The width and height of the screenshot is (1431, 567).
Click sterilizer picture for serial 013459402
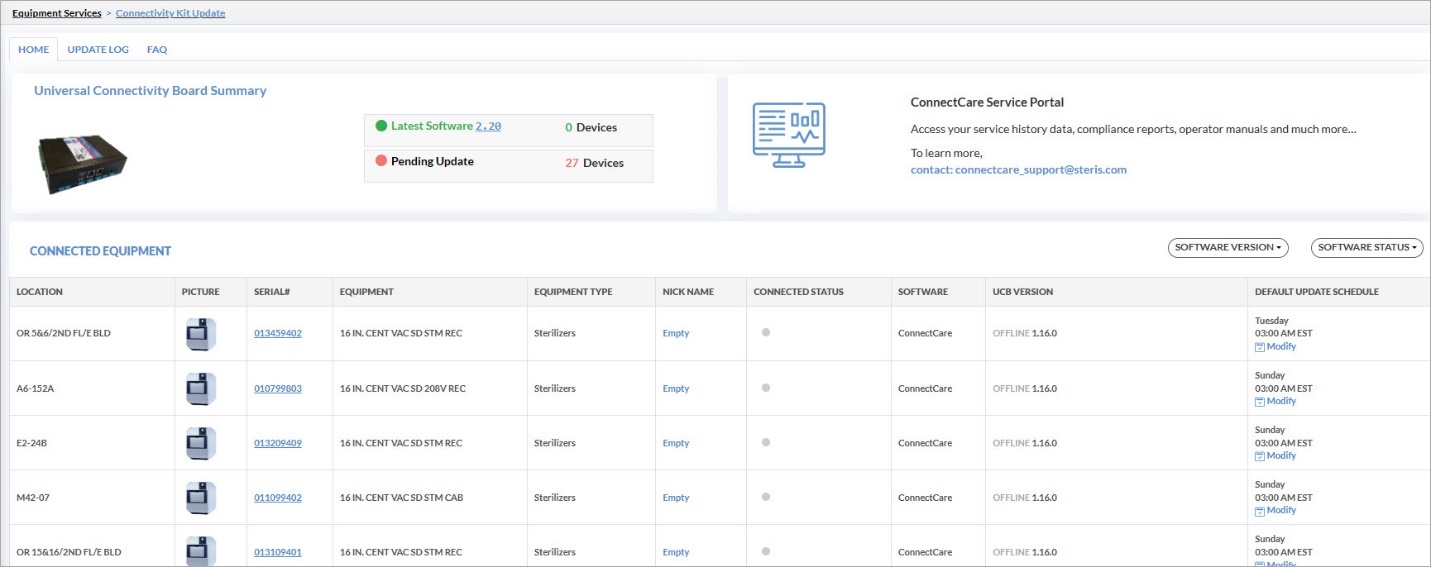coord(201,333)
